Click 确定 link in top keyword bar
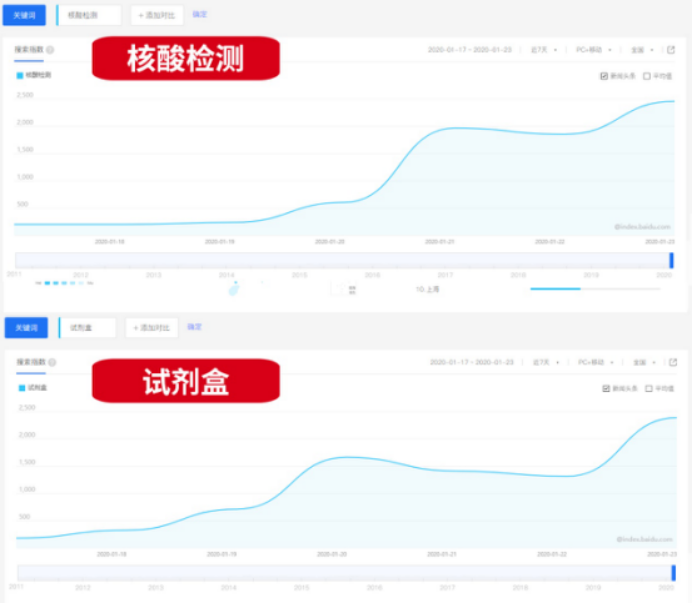 click(x=199, y=15)
